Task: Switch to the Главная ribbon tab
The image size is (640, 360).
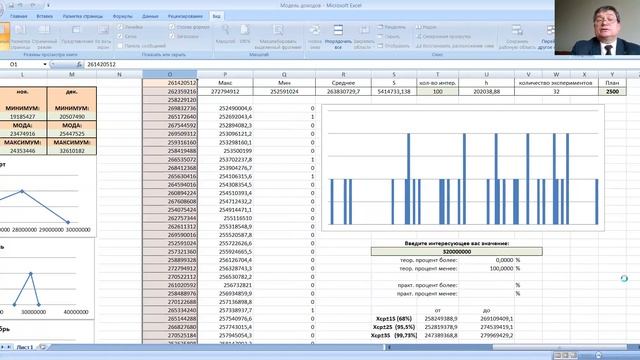Action: pos(19,16)
